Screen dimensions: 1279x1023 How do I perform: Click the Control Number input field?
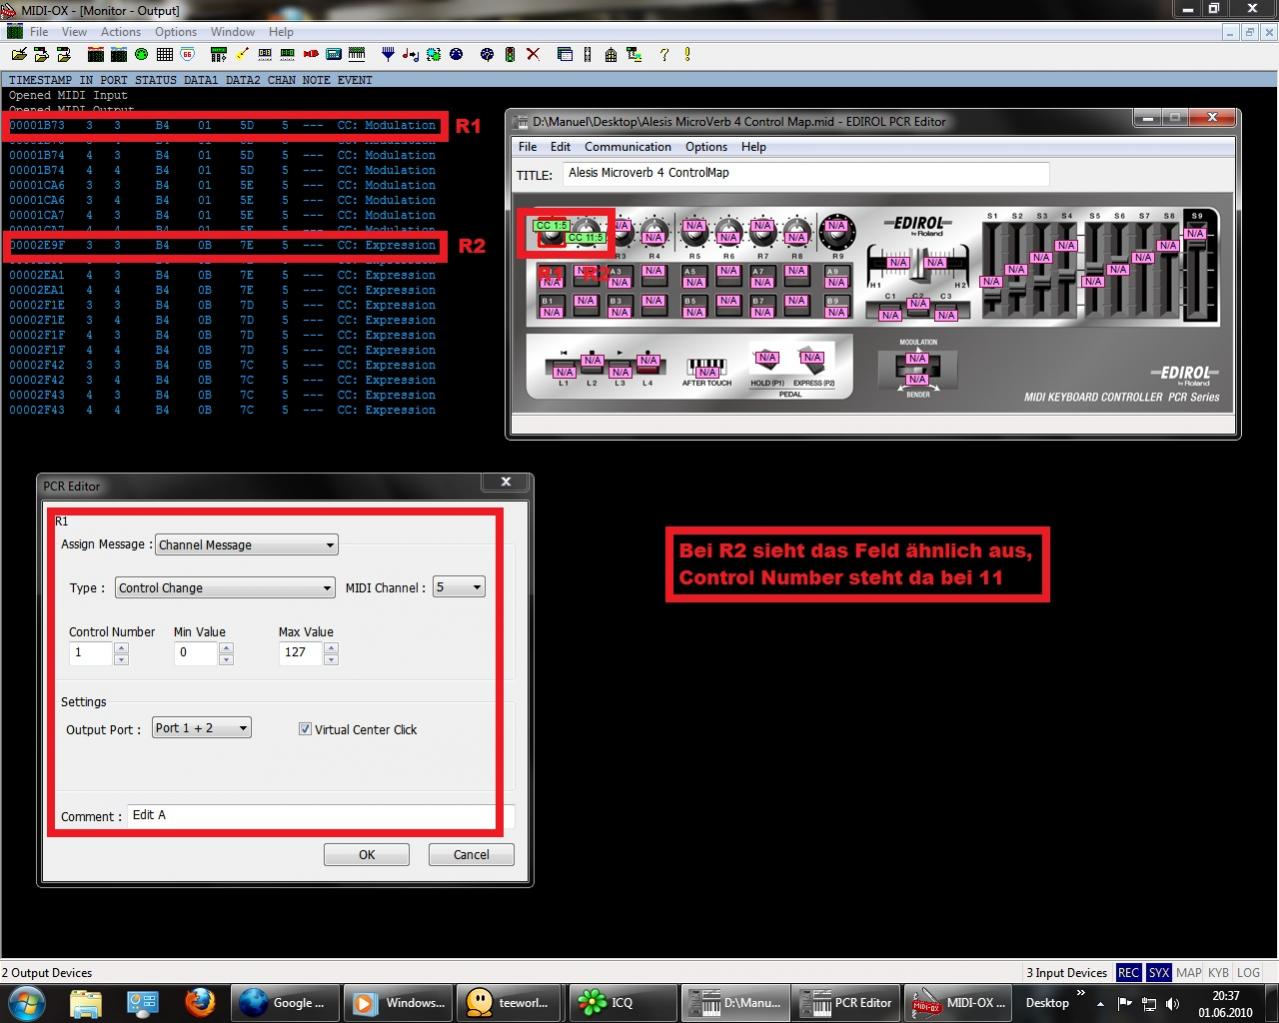click(91, 654)
